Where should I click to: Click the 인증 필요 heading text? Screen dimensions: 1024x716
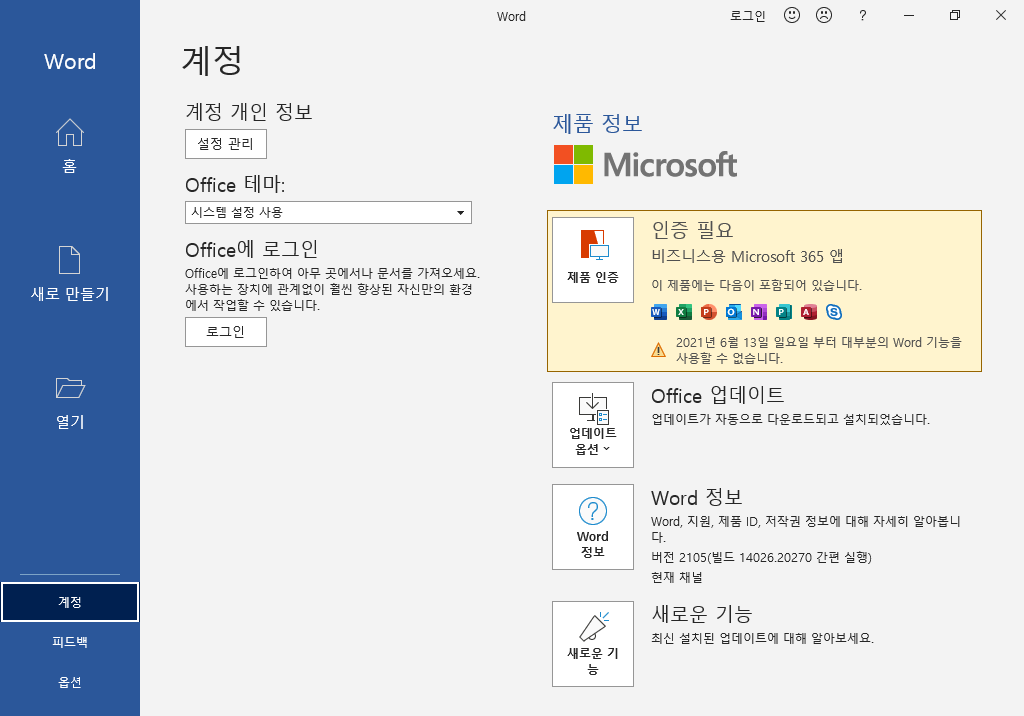692,230
